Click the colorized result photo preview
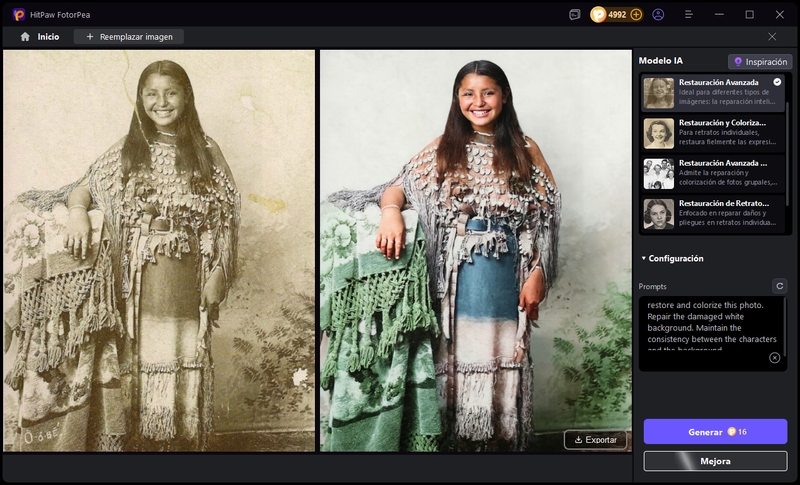Image resolution: width=800 pixels, height=485 pixels. point(476,250)
